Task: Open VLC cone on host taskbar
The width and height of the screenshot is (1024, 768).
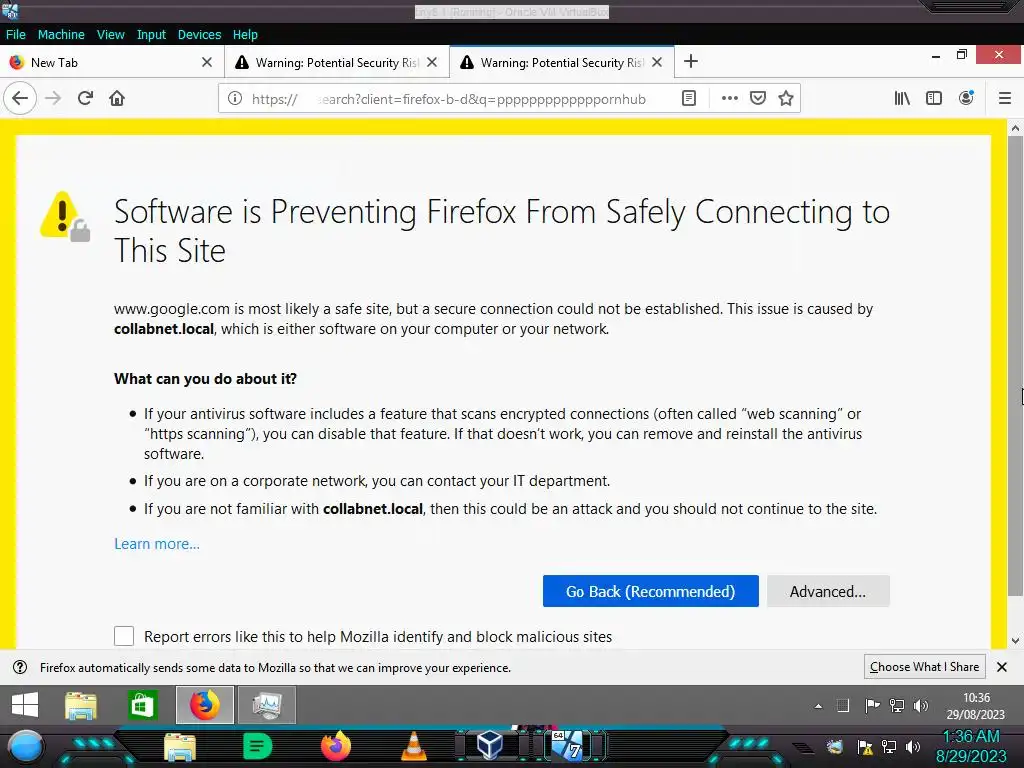Action: point(413,746)
